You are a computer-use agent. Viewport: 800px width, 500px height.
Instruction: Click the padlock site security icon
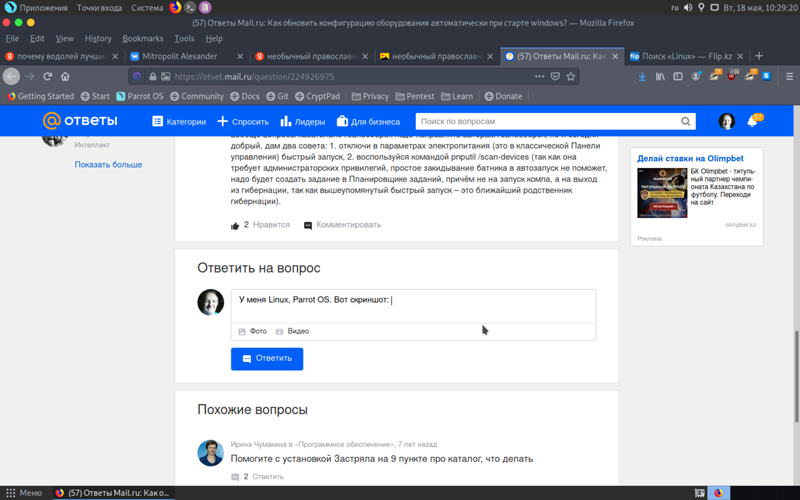(x=153, y=77)
